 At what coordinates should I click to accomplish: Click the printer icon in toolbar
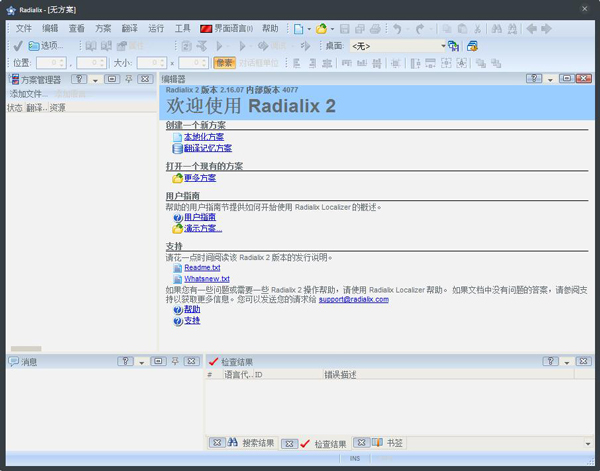[x=375, y=29]
